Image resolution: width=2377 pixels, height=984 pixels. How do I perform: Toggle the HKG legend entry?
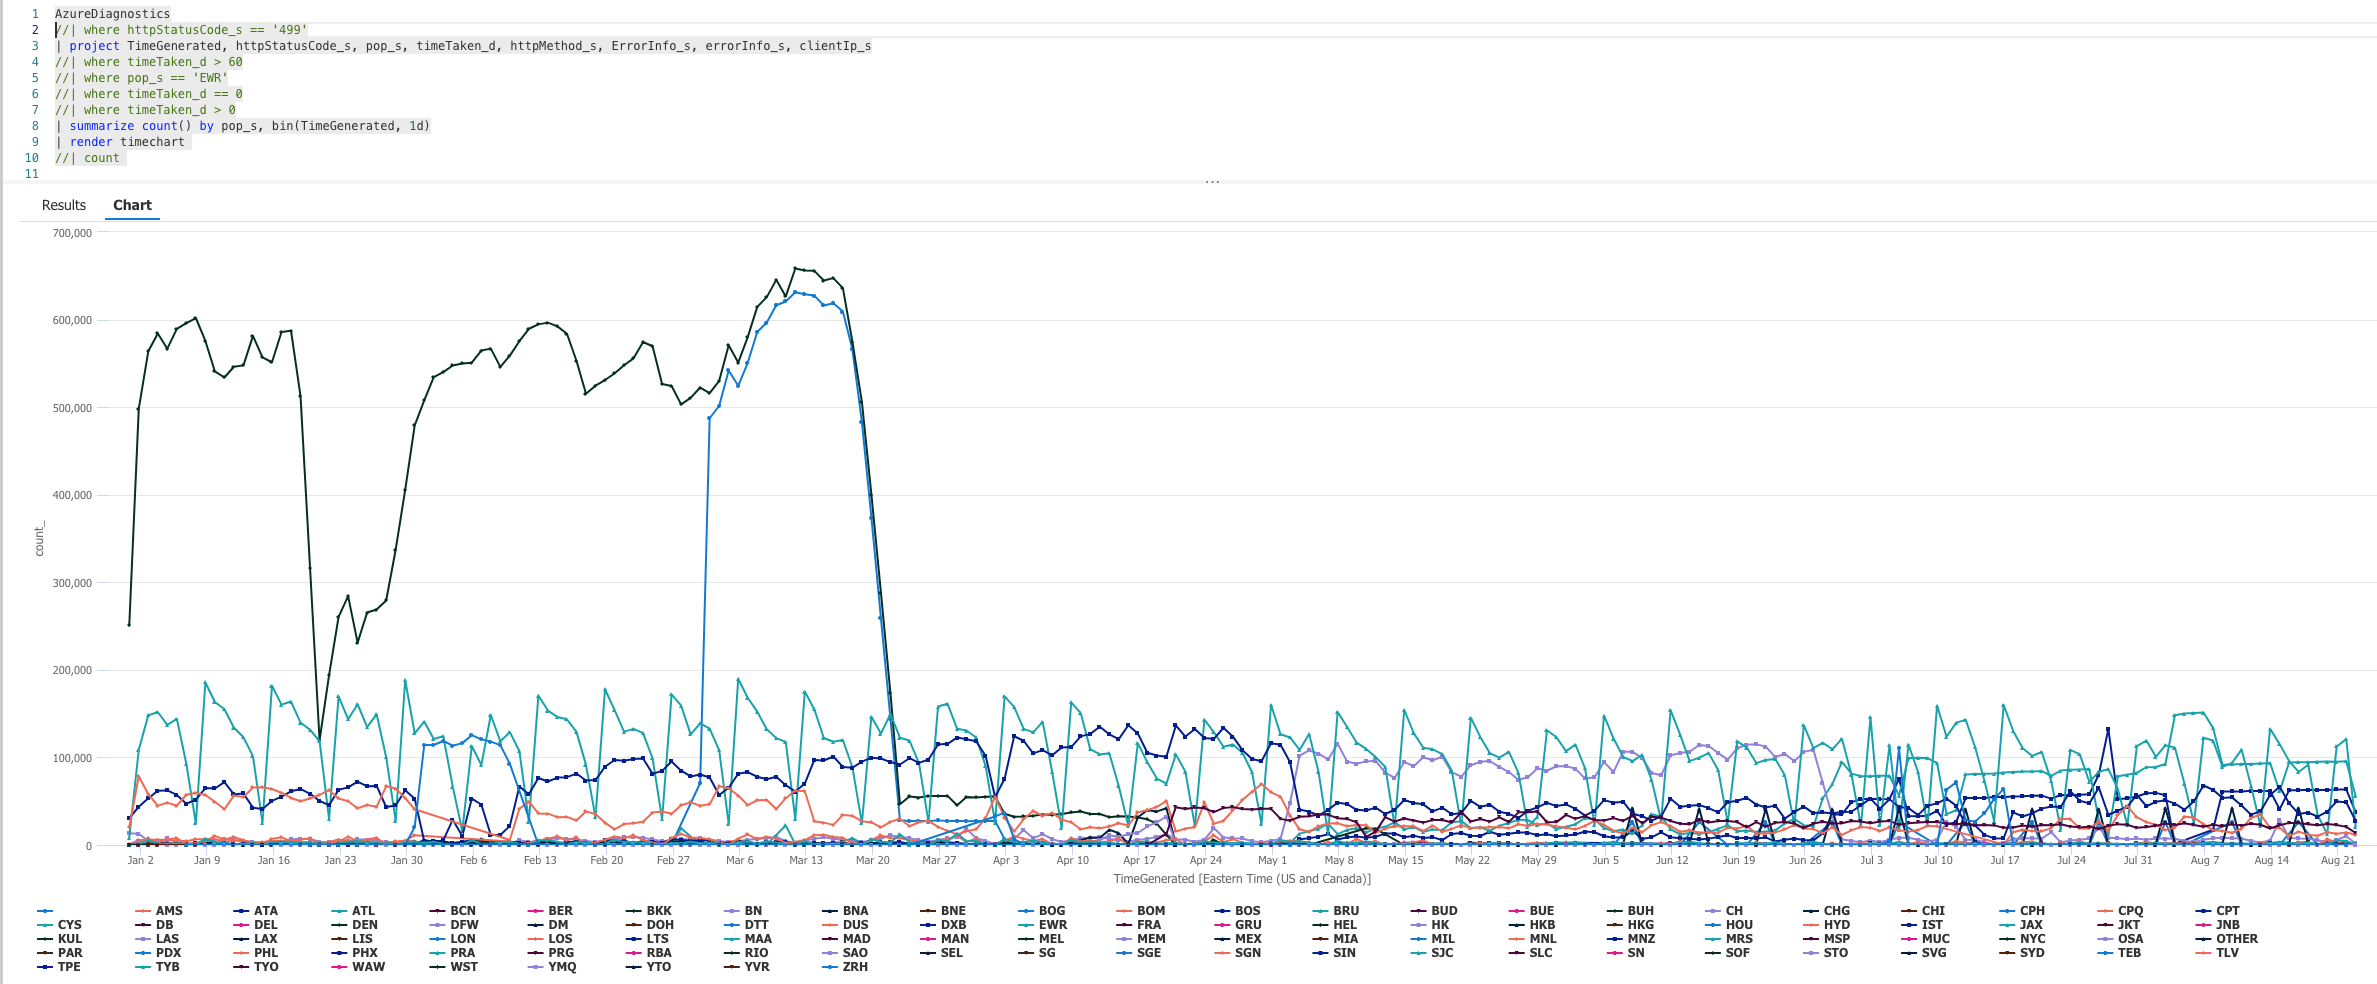click(x=1630, y=925)
